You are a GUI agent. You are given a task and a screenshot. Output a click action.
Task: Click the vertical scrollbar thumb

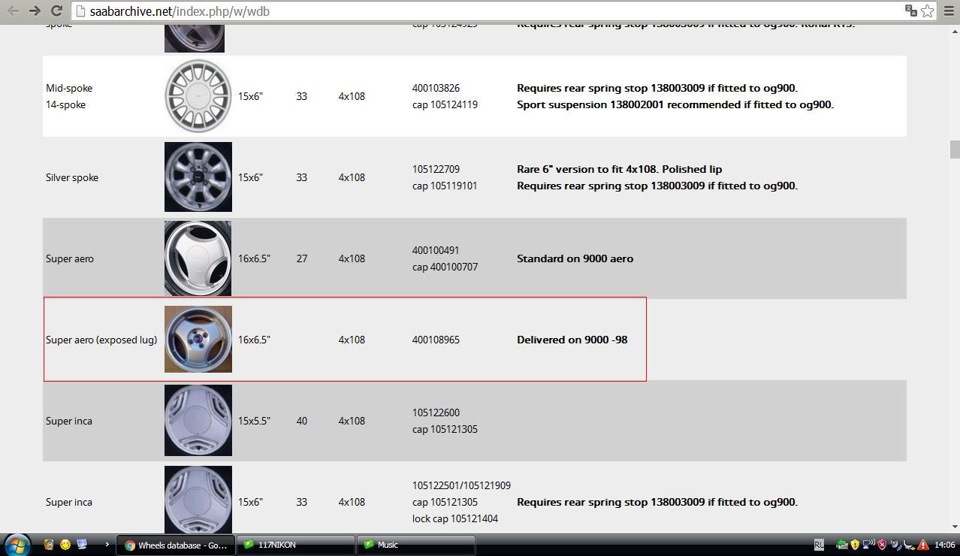pyautogui.click(x=954, y=149)
